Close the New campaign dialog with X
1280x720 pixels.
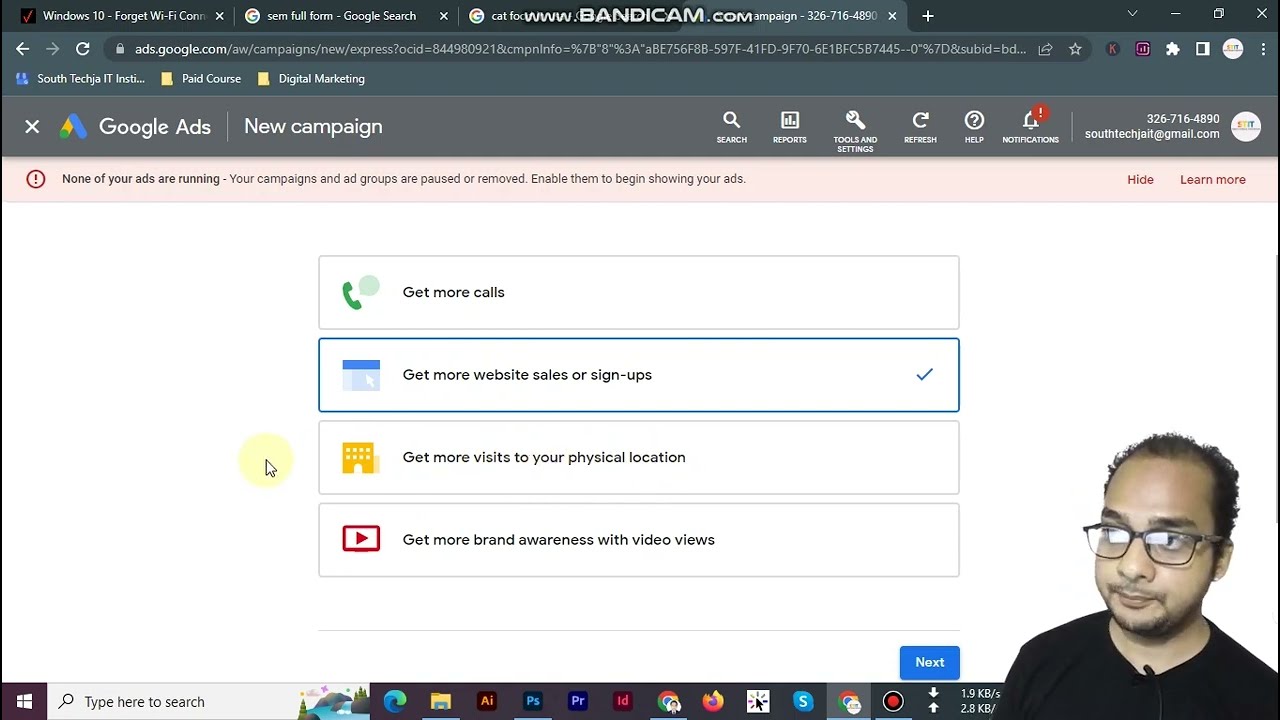pos(32,126)
